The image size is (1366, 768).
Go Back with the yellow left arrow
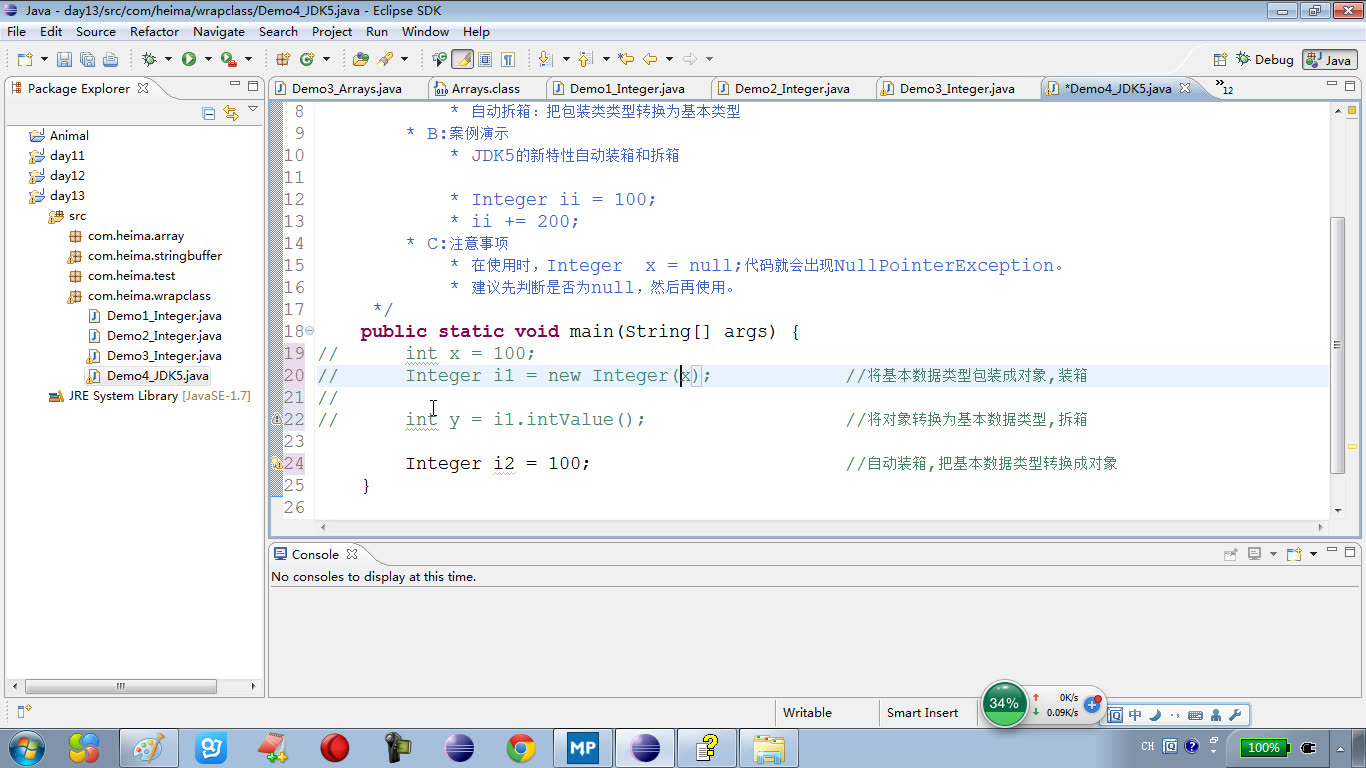pos(650,60)
